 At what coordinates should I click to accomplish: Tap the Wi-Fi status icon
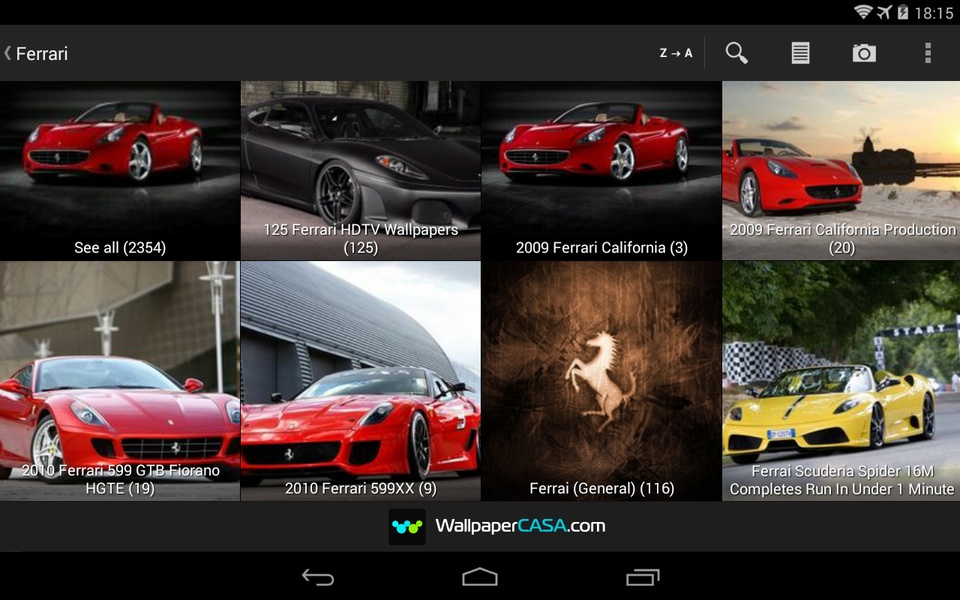pyautogui.click(x=863, y=12)
